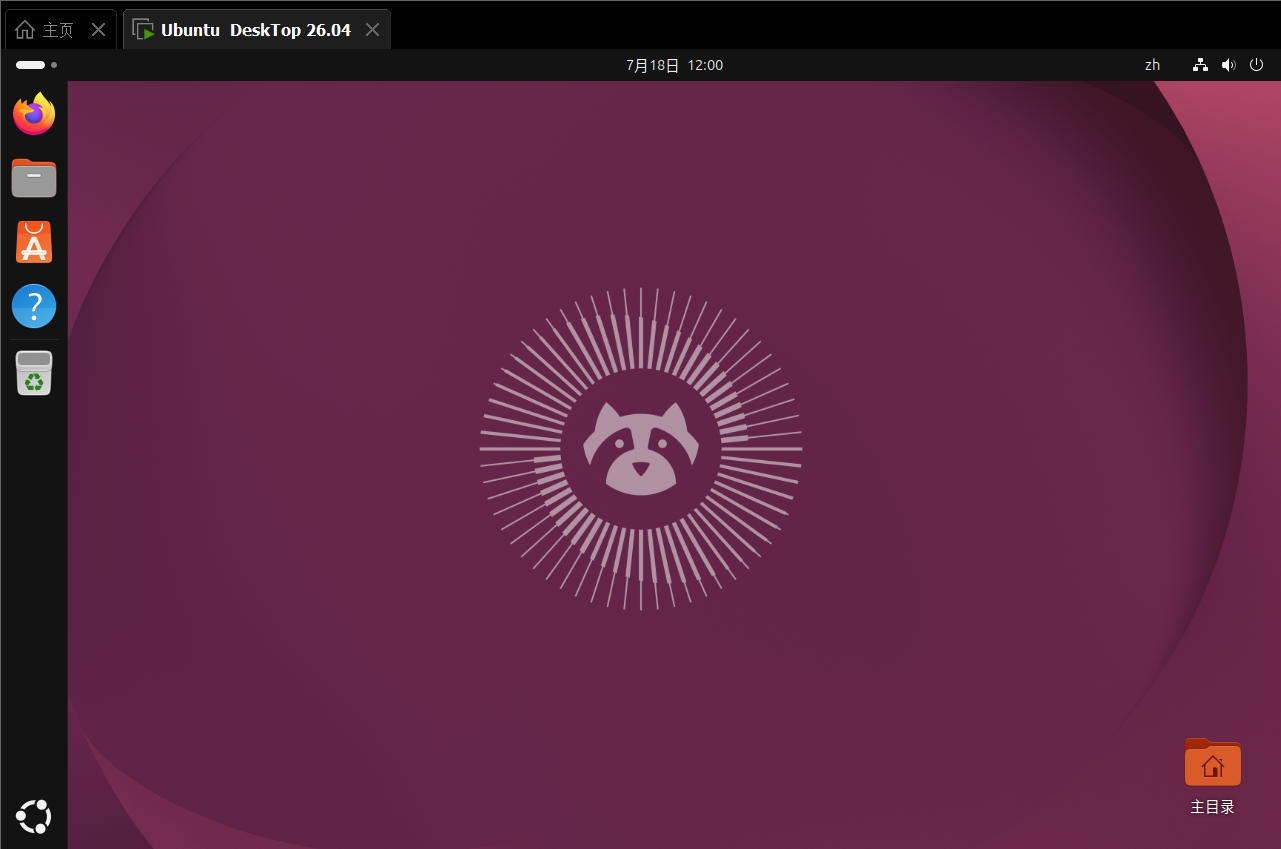Open the Help question mark icon

coord(34,306)
